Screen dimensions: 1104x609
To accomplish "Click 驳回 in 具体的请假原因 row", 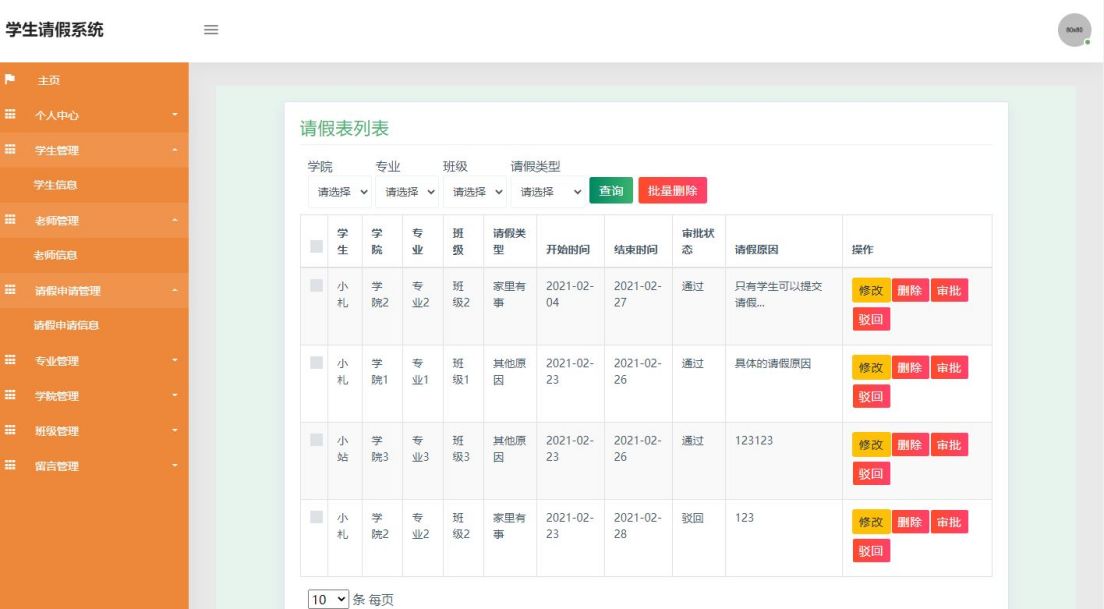I will point(871,396).
